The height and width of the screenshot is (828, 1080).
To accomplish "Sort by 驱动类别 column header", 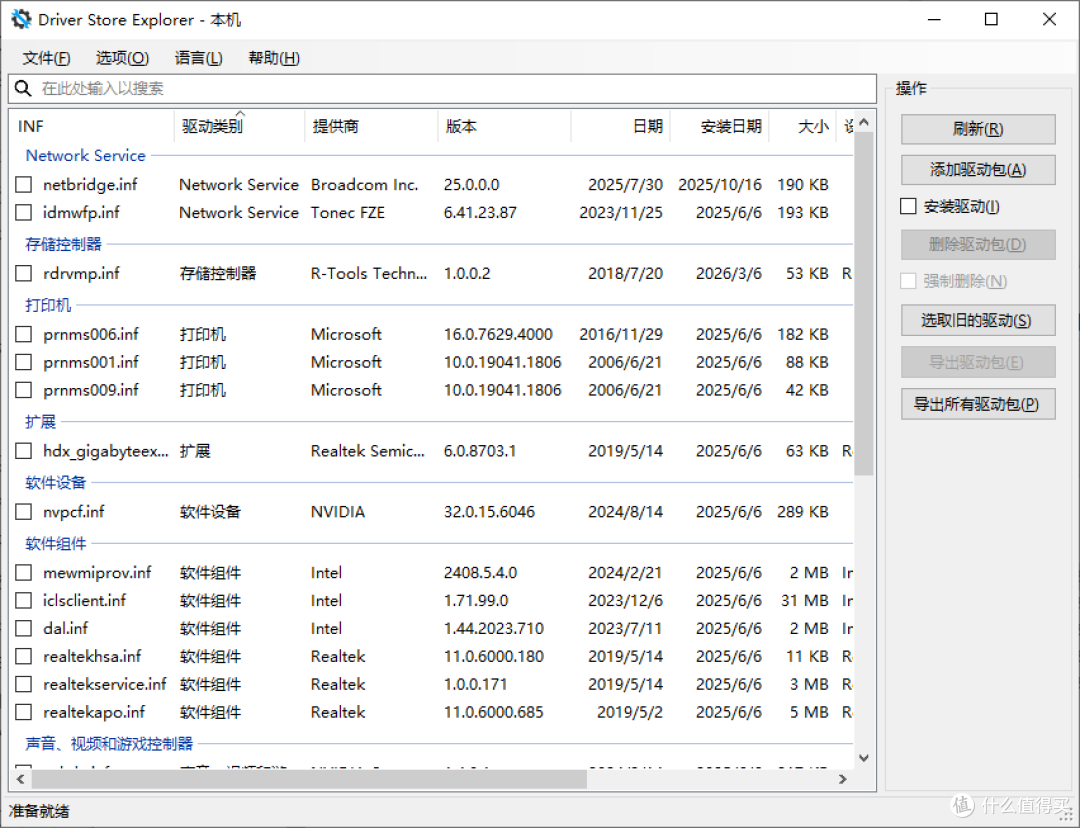I will click(240, 126).
